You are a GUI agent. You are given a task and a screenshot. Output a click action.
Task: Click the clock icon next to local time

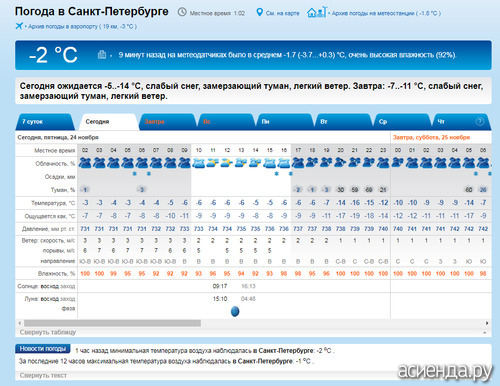tap(182, 13)
